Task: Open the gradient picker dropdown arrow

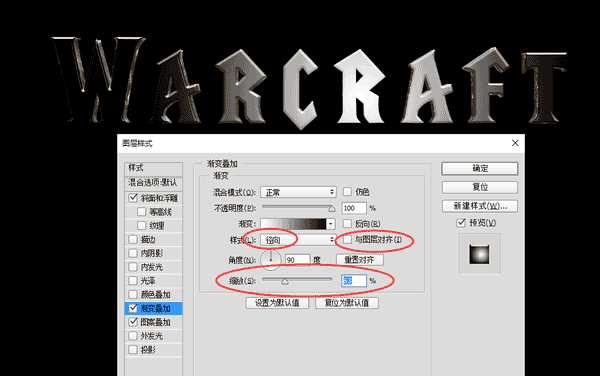Action: point(331,224)
